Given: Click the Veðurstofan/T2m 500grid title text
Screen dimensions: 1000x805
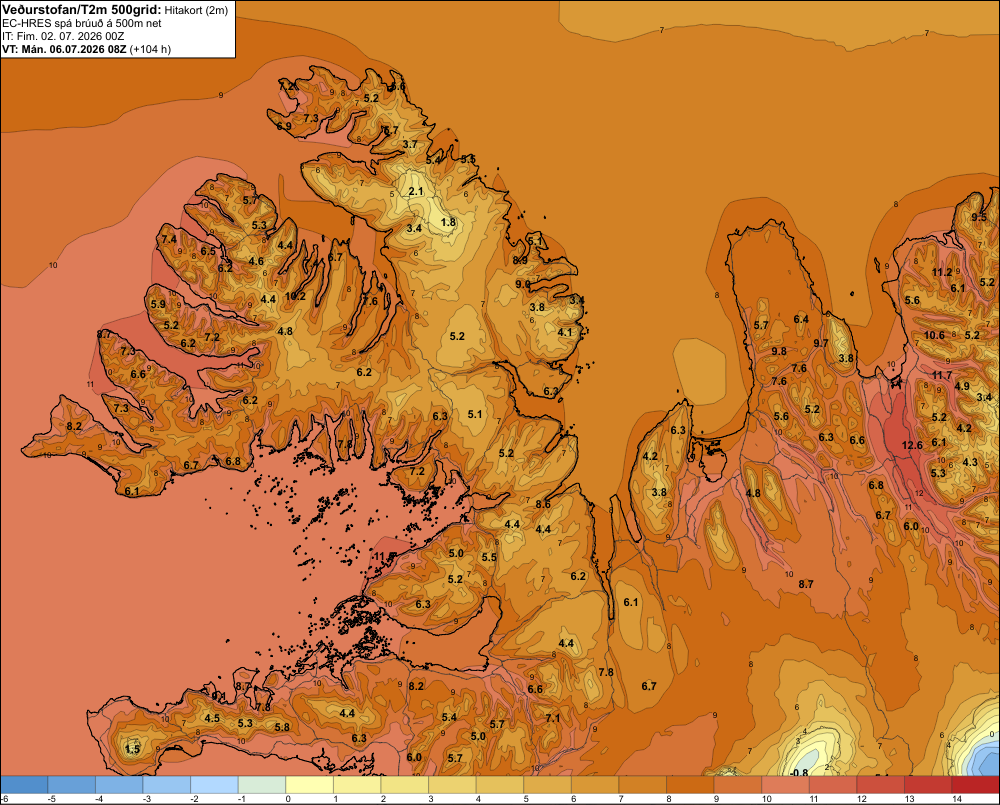Looking at the screenshot, I should click(x=82, y=10).
